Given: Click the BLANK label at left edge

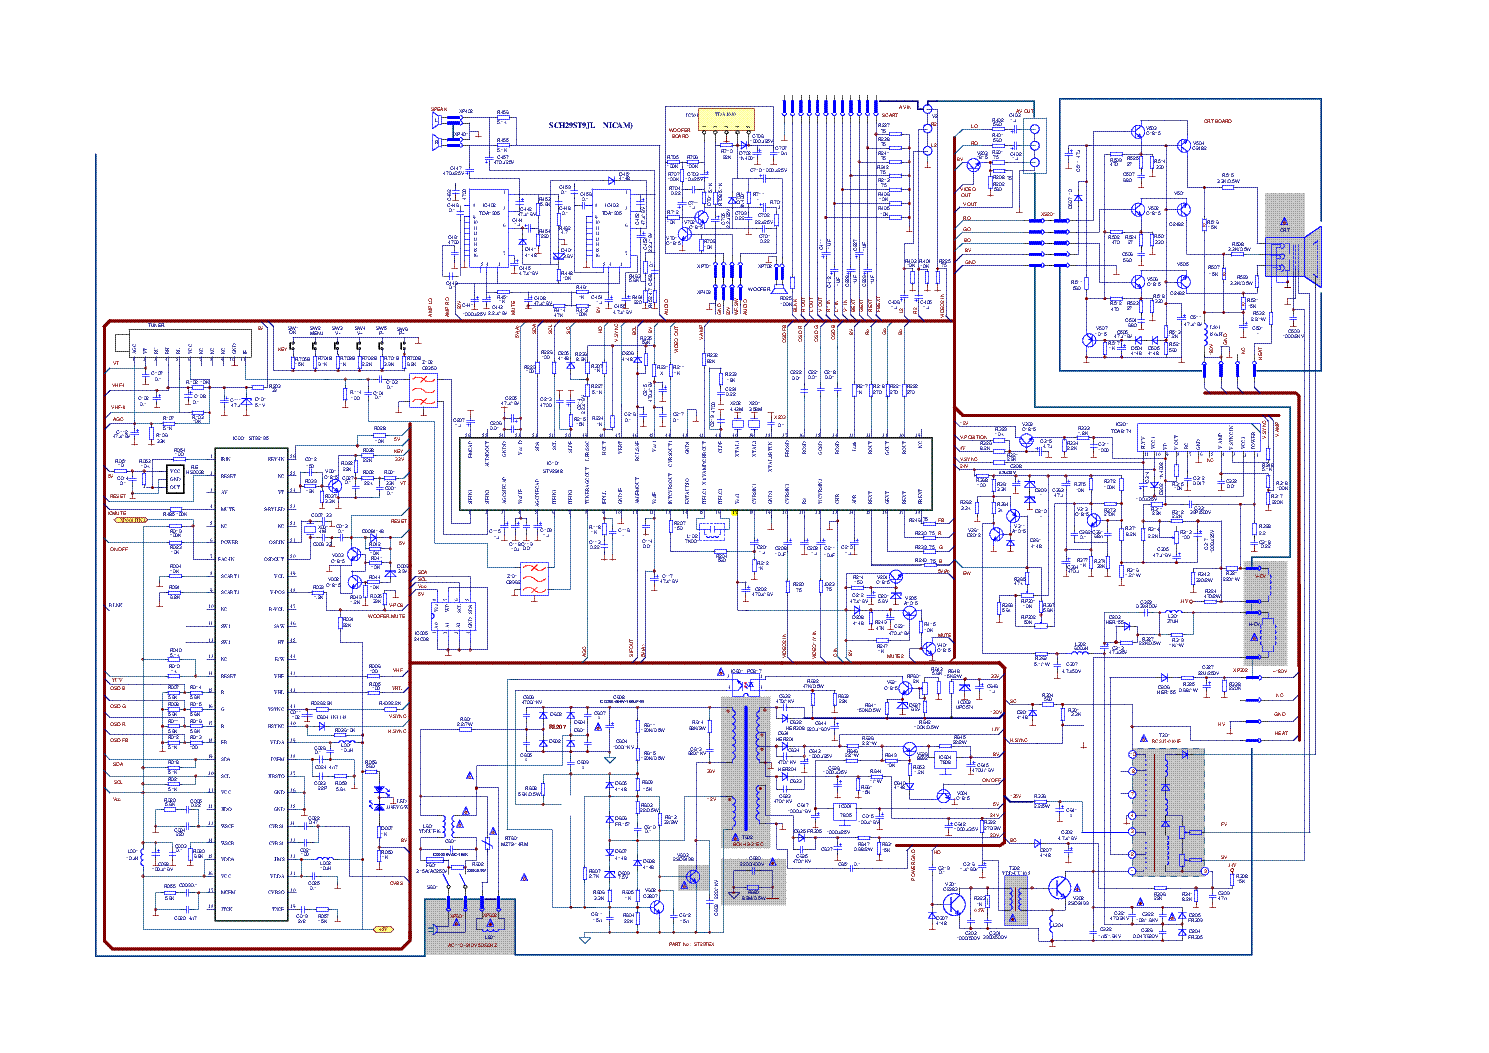Looking at the screenshot, I should coord(116,605).
